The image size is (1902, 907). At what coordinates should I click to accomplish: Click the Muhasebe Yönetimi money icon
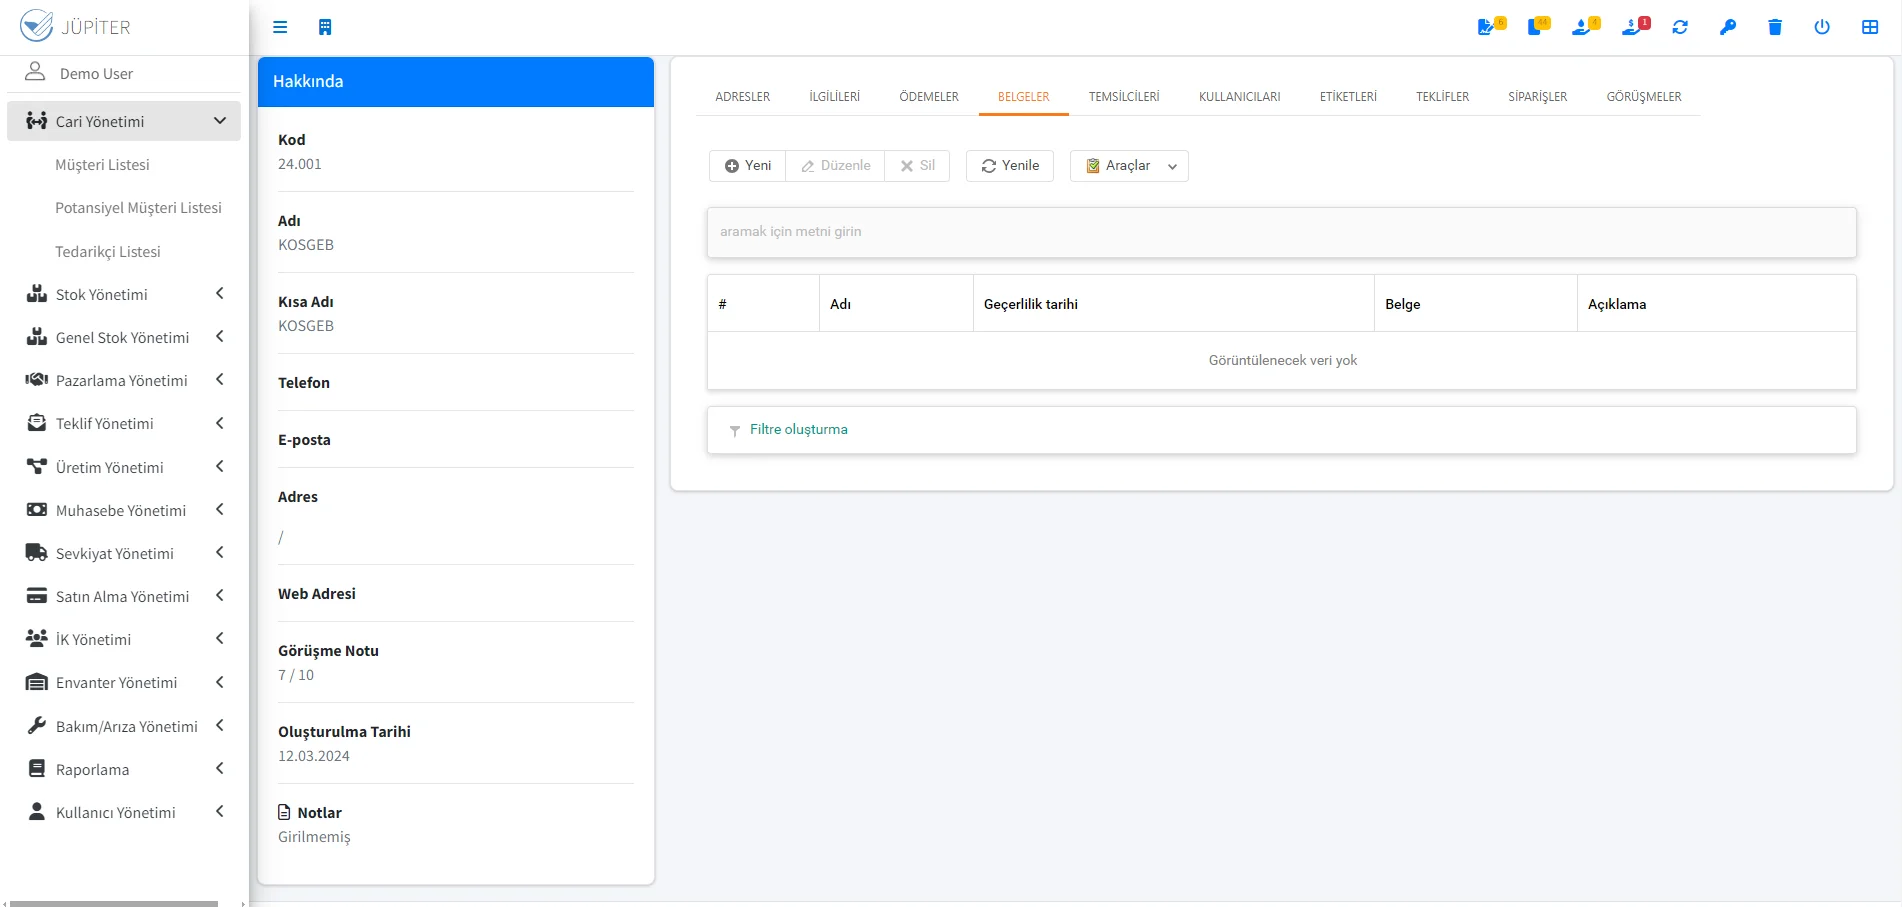point(37,510)
